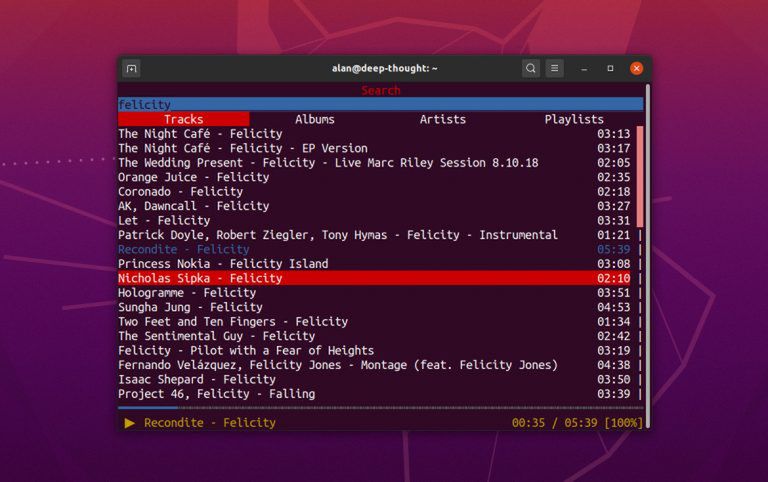The width and height of the screenshot is (768, 482).
Task: Switch to the Playlists tab
Action: (x=574, y=119)
